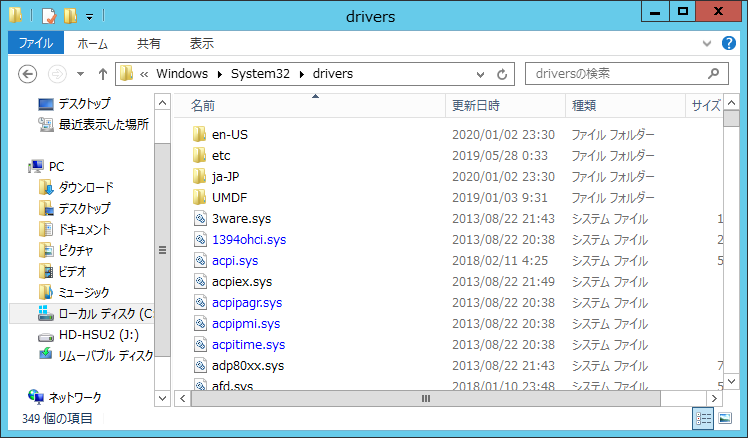
Task: Click the horizontal scrollbar thumb
Action: pos(426,398)
